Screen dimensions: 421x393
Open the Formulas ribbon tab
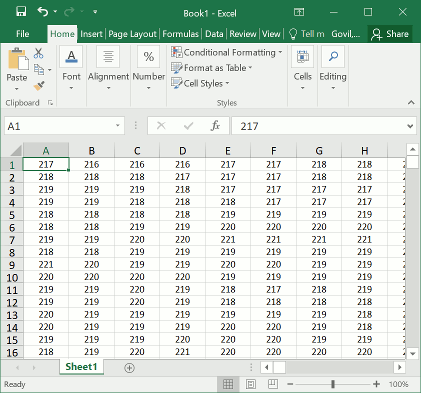coord(180,34)
